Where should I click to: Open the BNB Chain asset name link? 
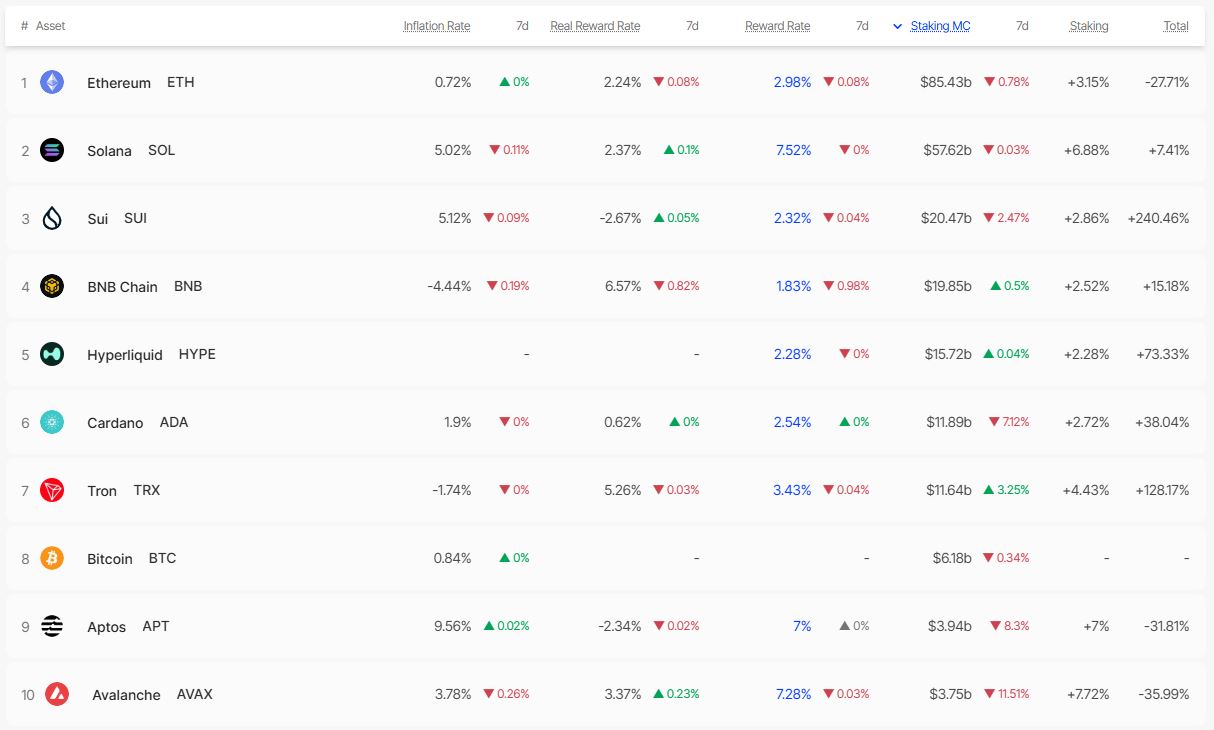coord(122,287)
